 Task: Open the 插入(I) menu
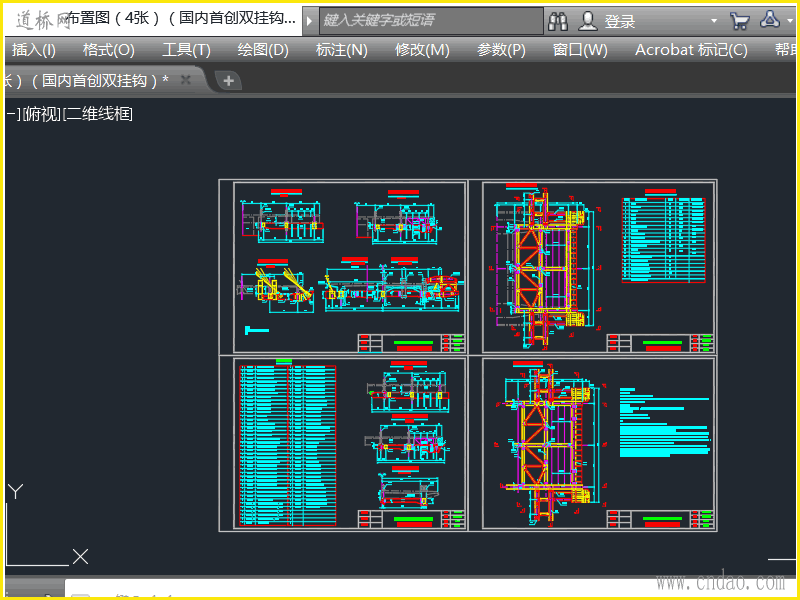coord(34,50)
